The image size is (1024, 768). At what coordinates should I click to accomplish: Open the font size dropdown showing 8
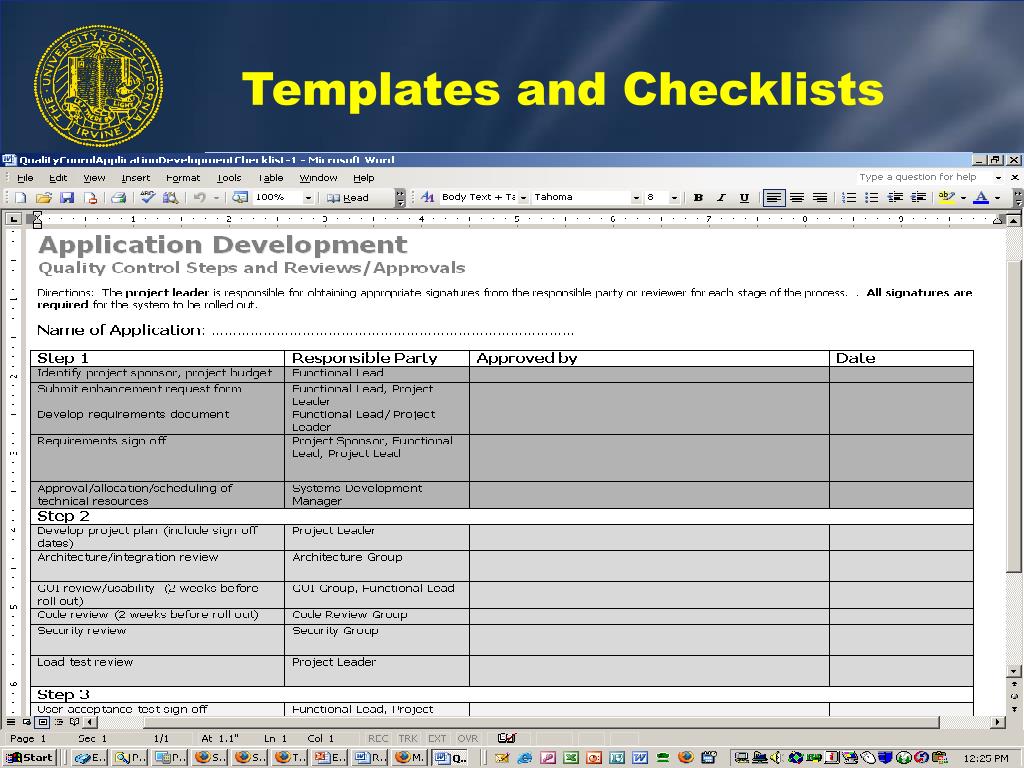click(x=674, y=198)
